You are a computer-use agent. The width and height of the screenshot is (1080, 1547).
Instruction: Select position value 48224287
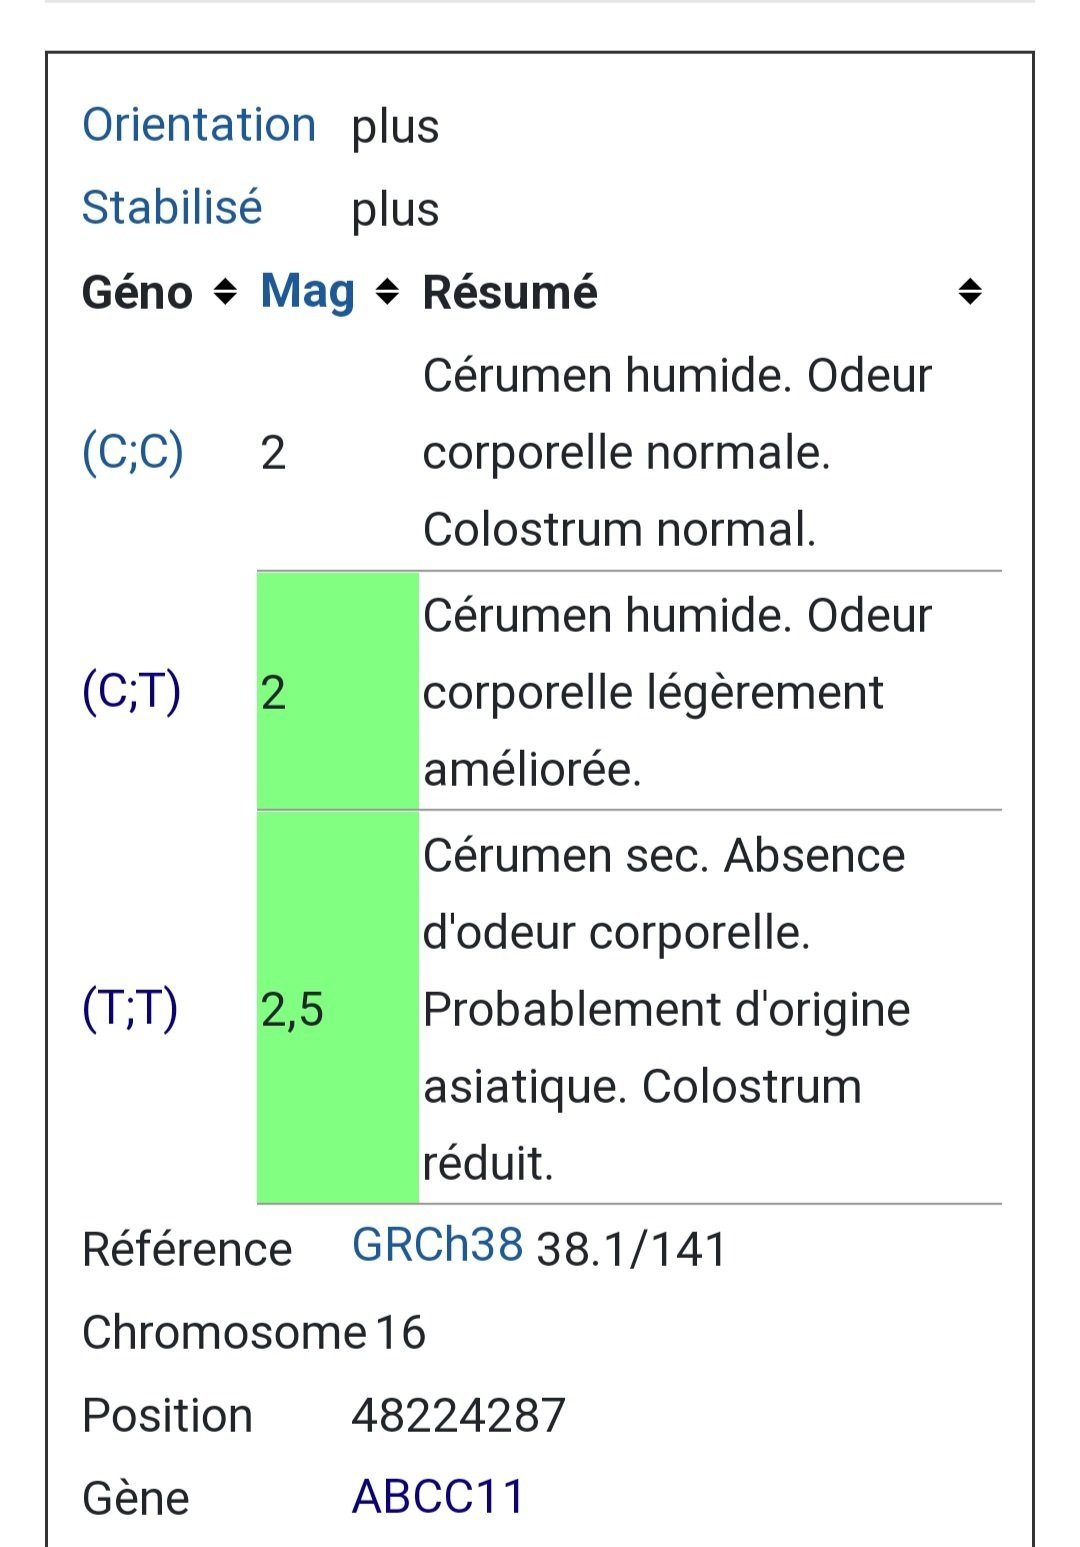tap(459, 1416)
